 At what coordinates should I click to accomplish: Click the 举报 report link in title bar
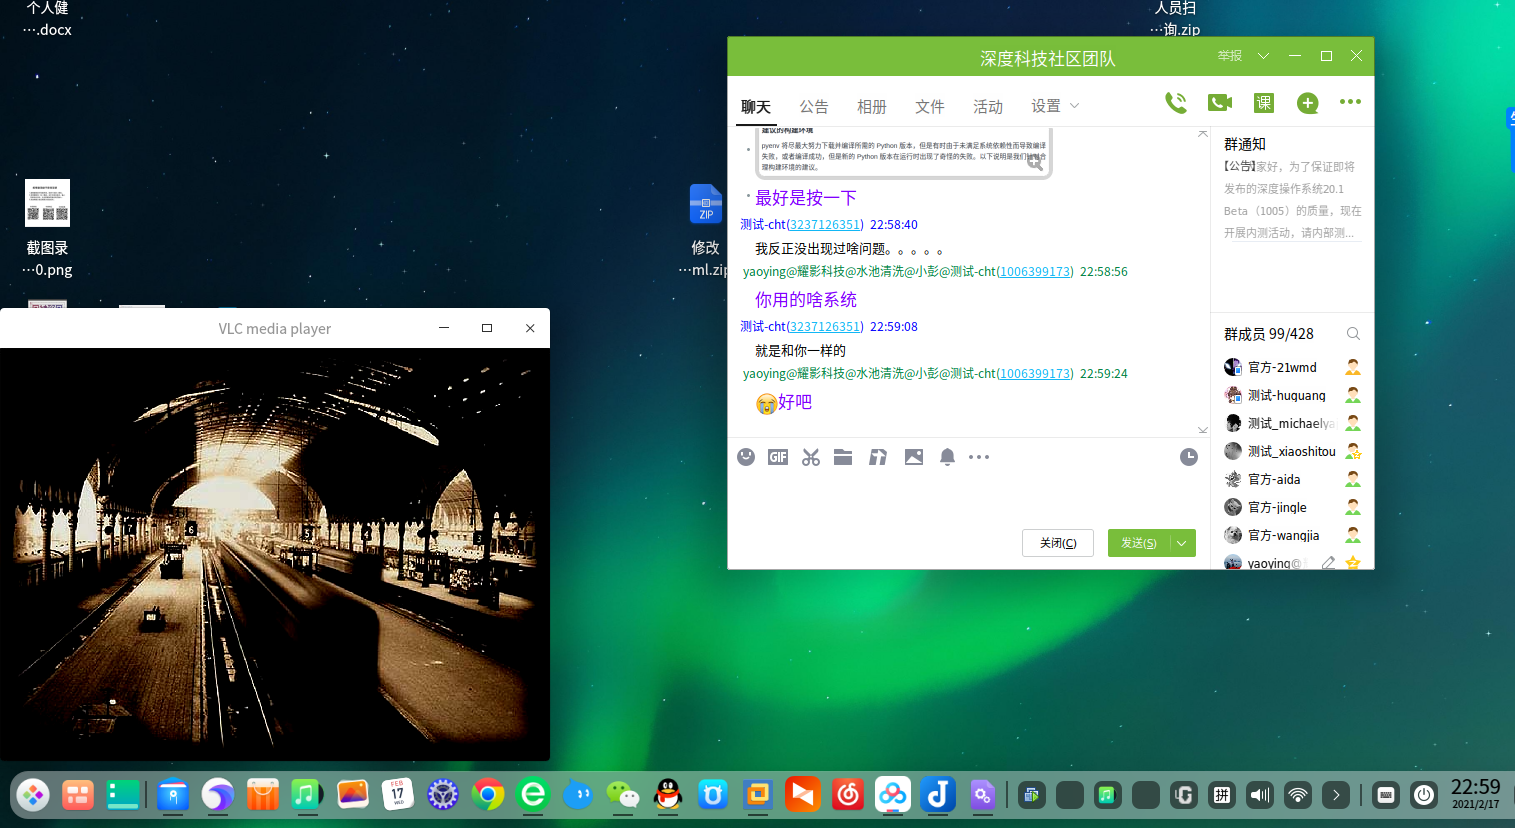pyautogui.click(x=1230, y=56)
